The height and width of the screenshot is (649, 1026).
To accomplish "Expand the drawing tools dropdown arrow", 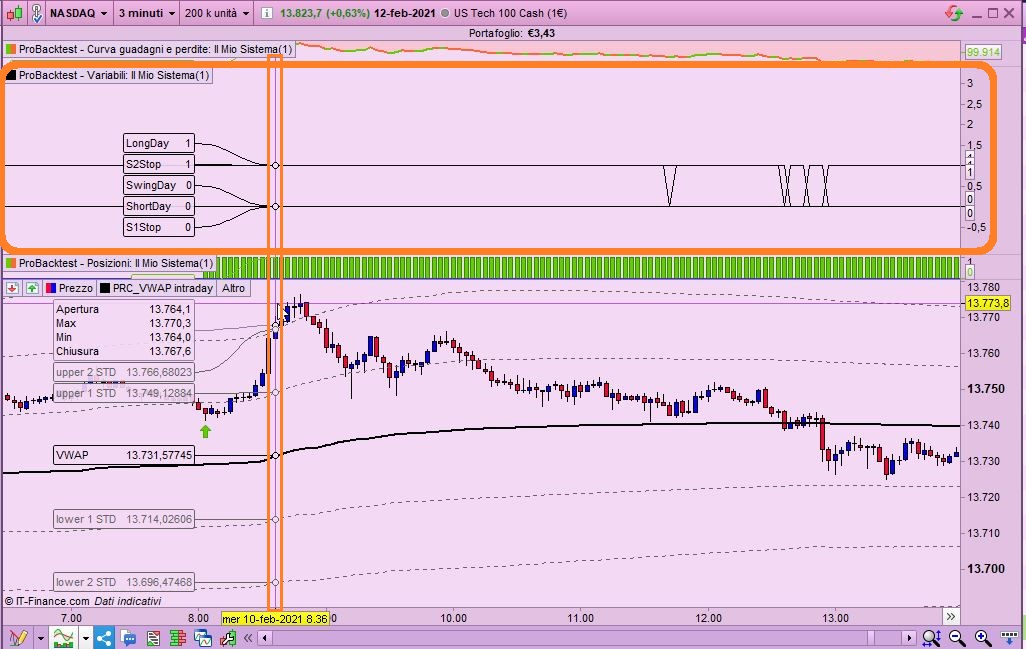I will point(41,638).
